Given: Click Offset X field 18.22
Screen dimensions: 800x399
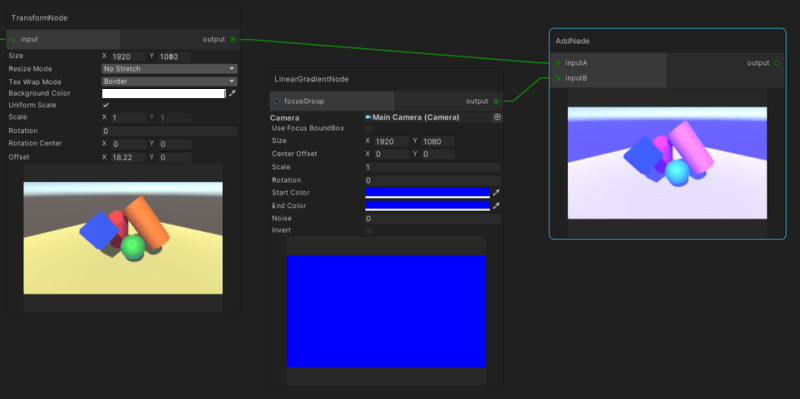Looking at the screenshot, I should [x=128, y=158].
